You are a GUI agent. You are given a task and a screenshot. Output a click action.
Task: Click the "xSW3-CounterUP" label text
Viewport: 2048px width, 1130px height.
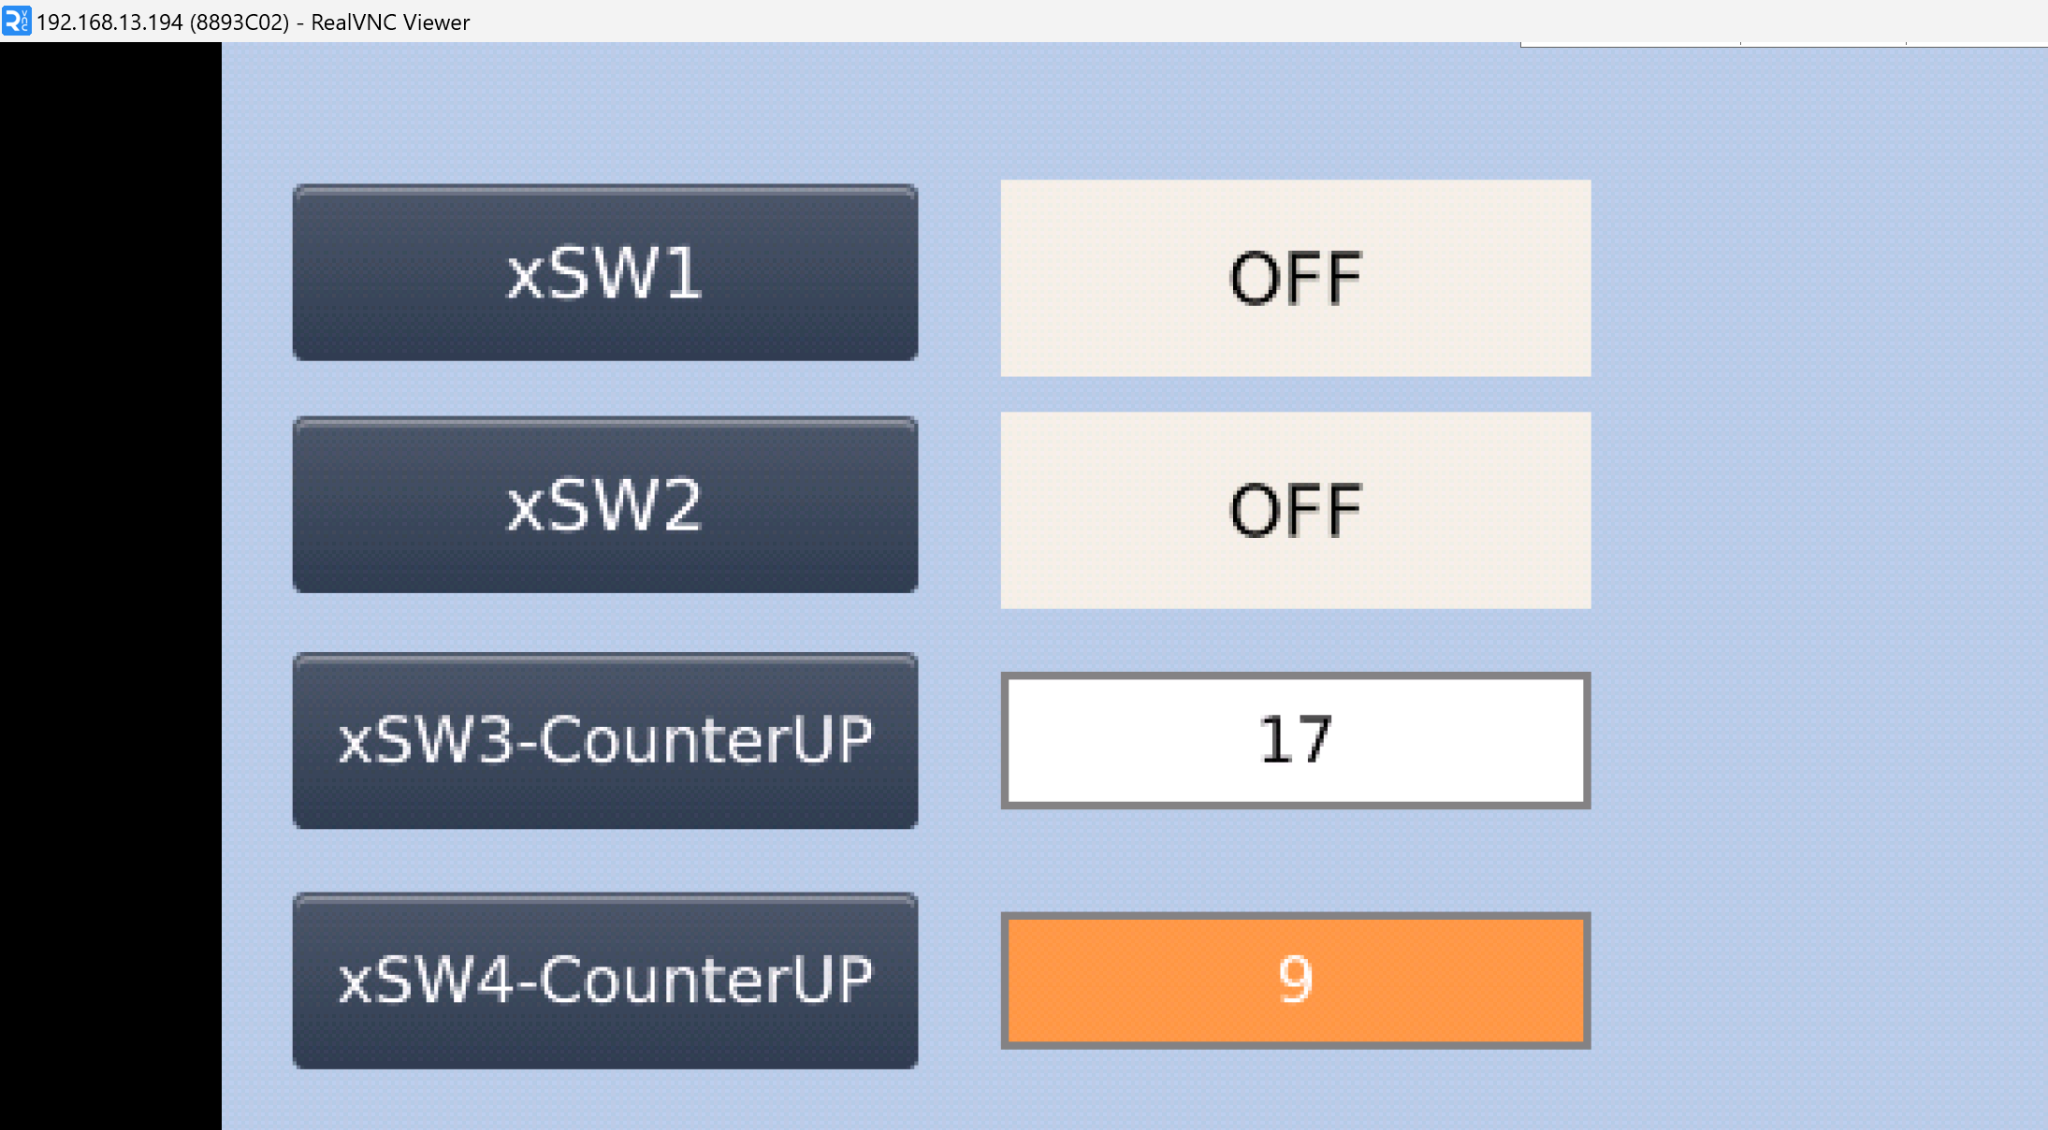605,741
